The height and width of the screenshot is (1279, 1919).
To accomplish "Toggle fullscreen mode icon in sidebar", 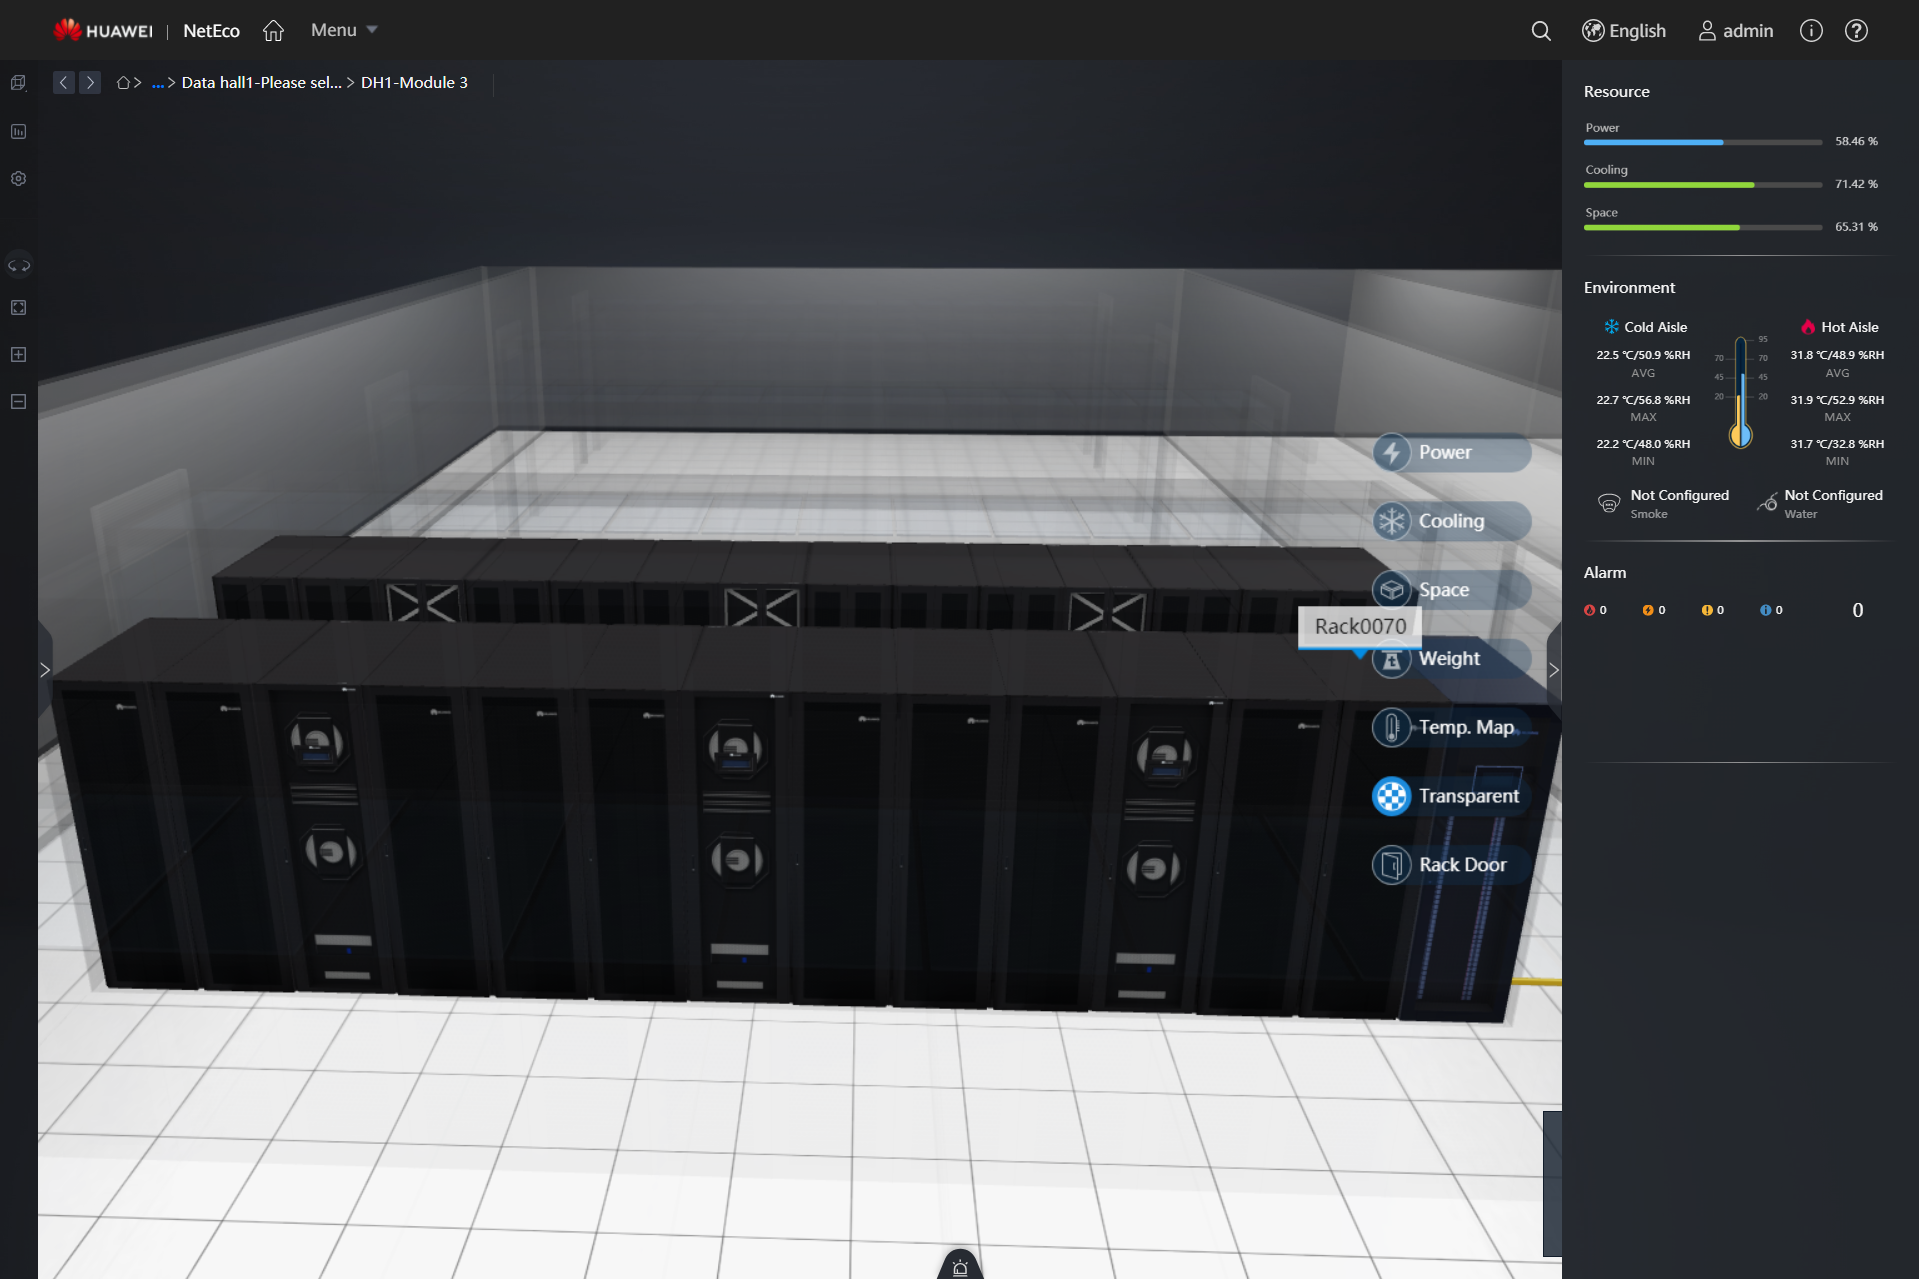I will pyautogui.click(x=18, y=307).
